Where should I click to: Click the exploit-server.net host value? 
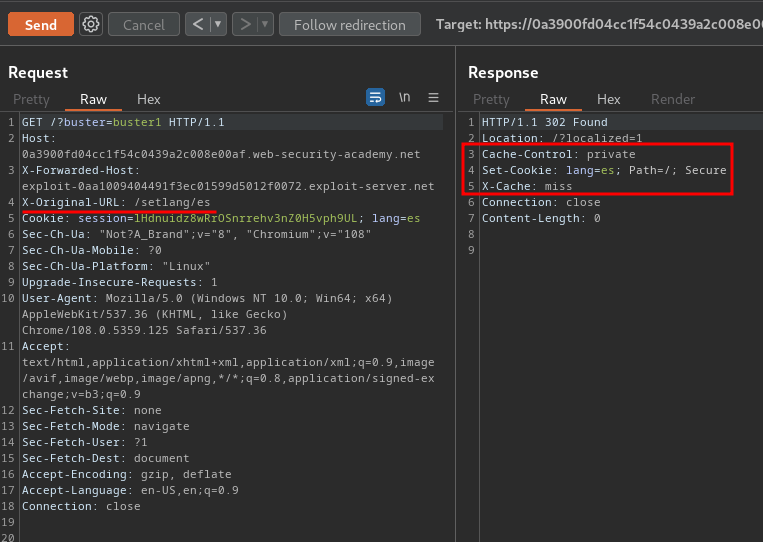pos(228,186)
